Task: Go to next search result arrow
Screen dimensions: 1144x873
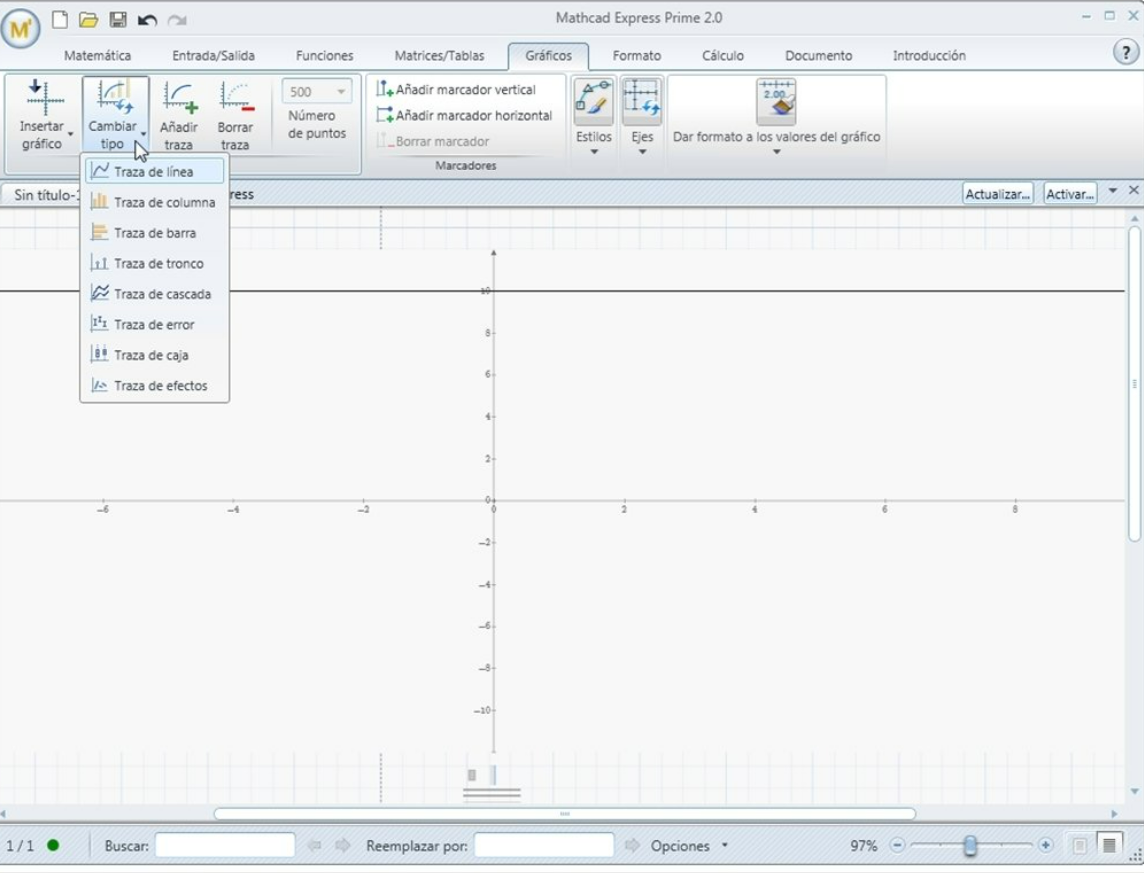Action: pos(342,845)
